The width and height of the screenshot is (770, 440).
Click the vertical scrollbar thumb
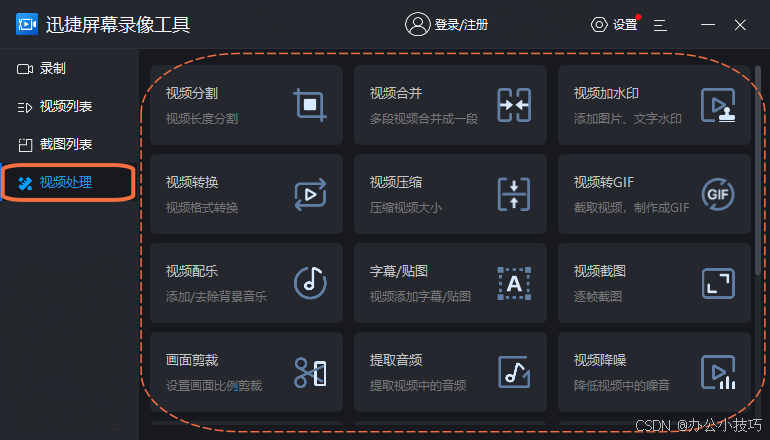[x=758, y=170]
